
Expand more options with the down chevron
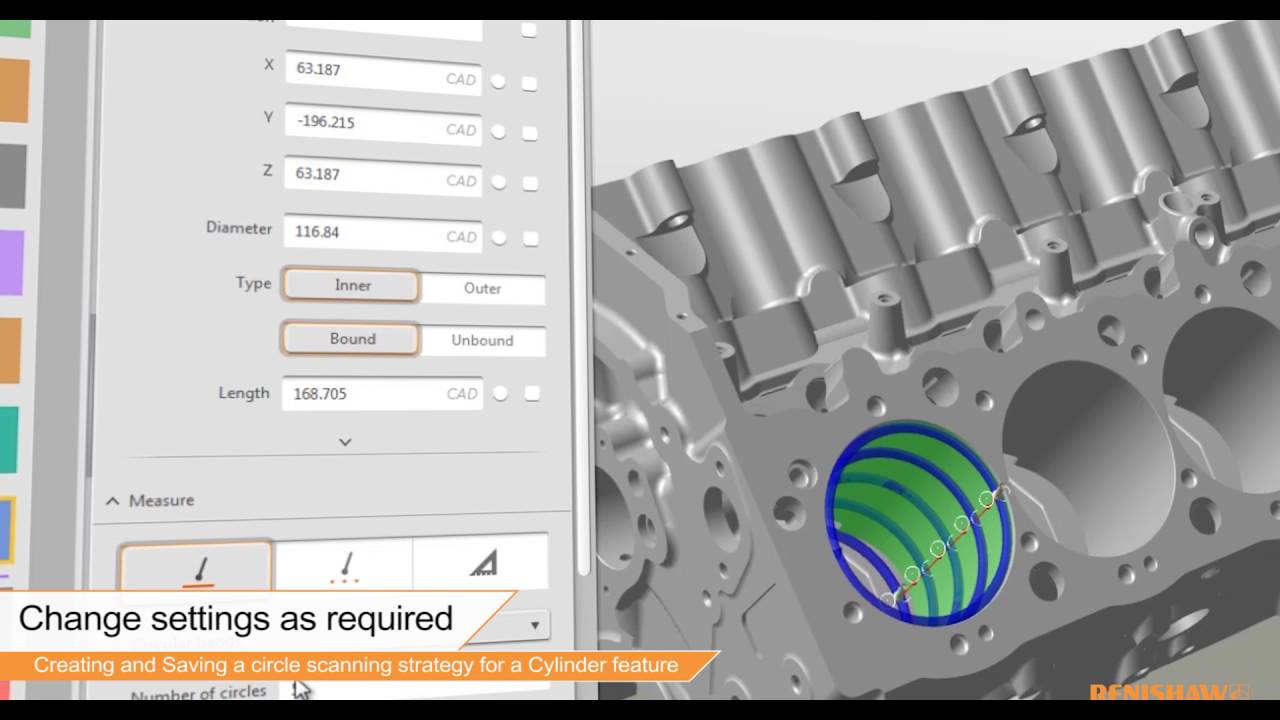tap(345, 441)
